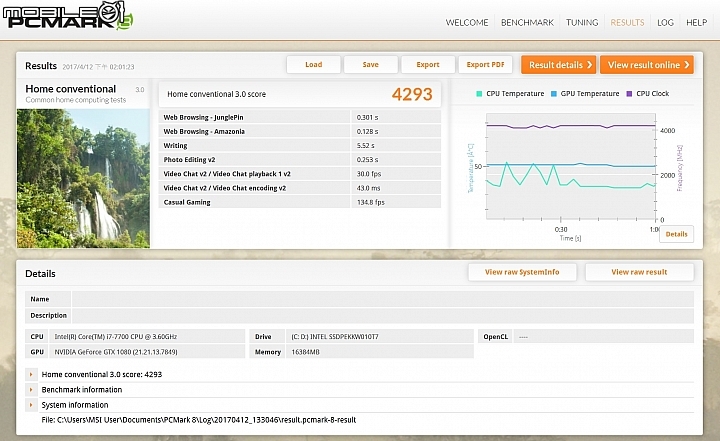
Task: Click the PCMark 8 logo
Action: (x=68, y=17)
